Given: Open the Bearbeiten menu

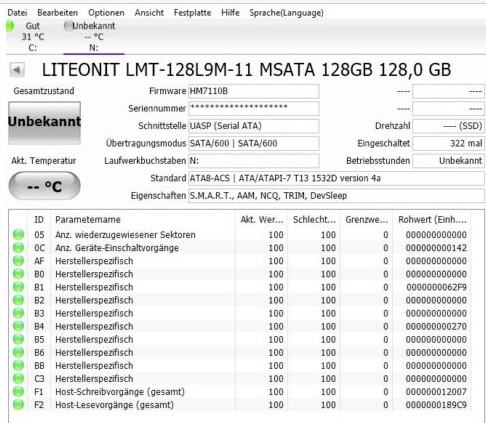Looking at the screenshot, I should 57,13.
